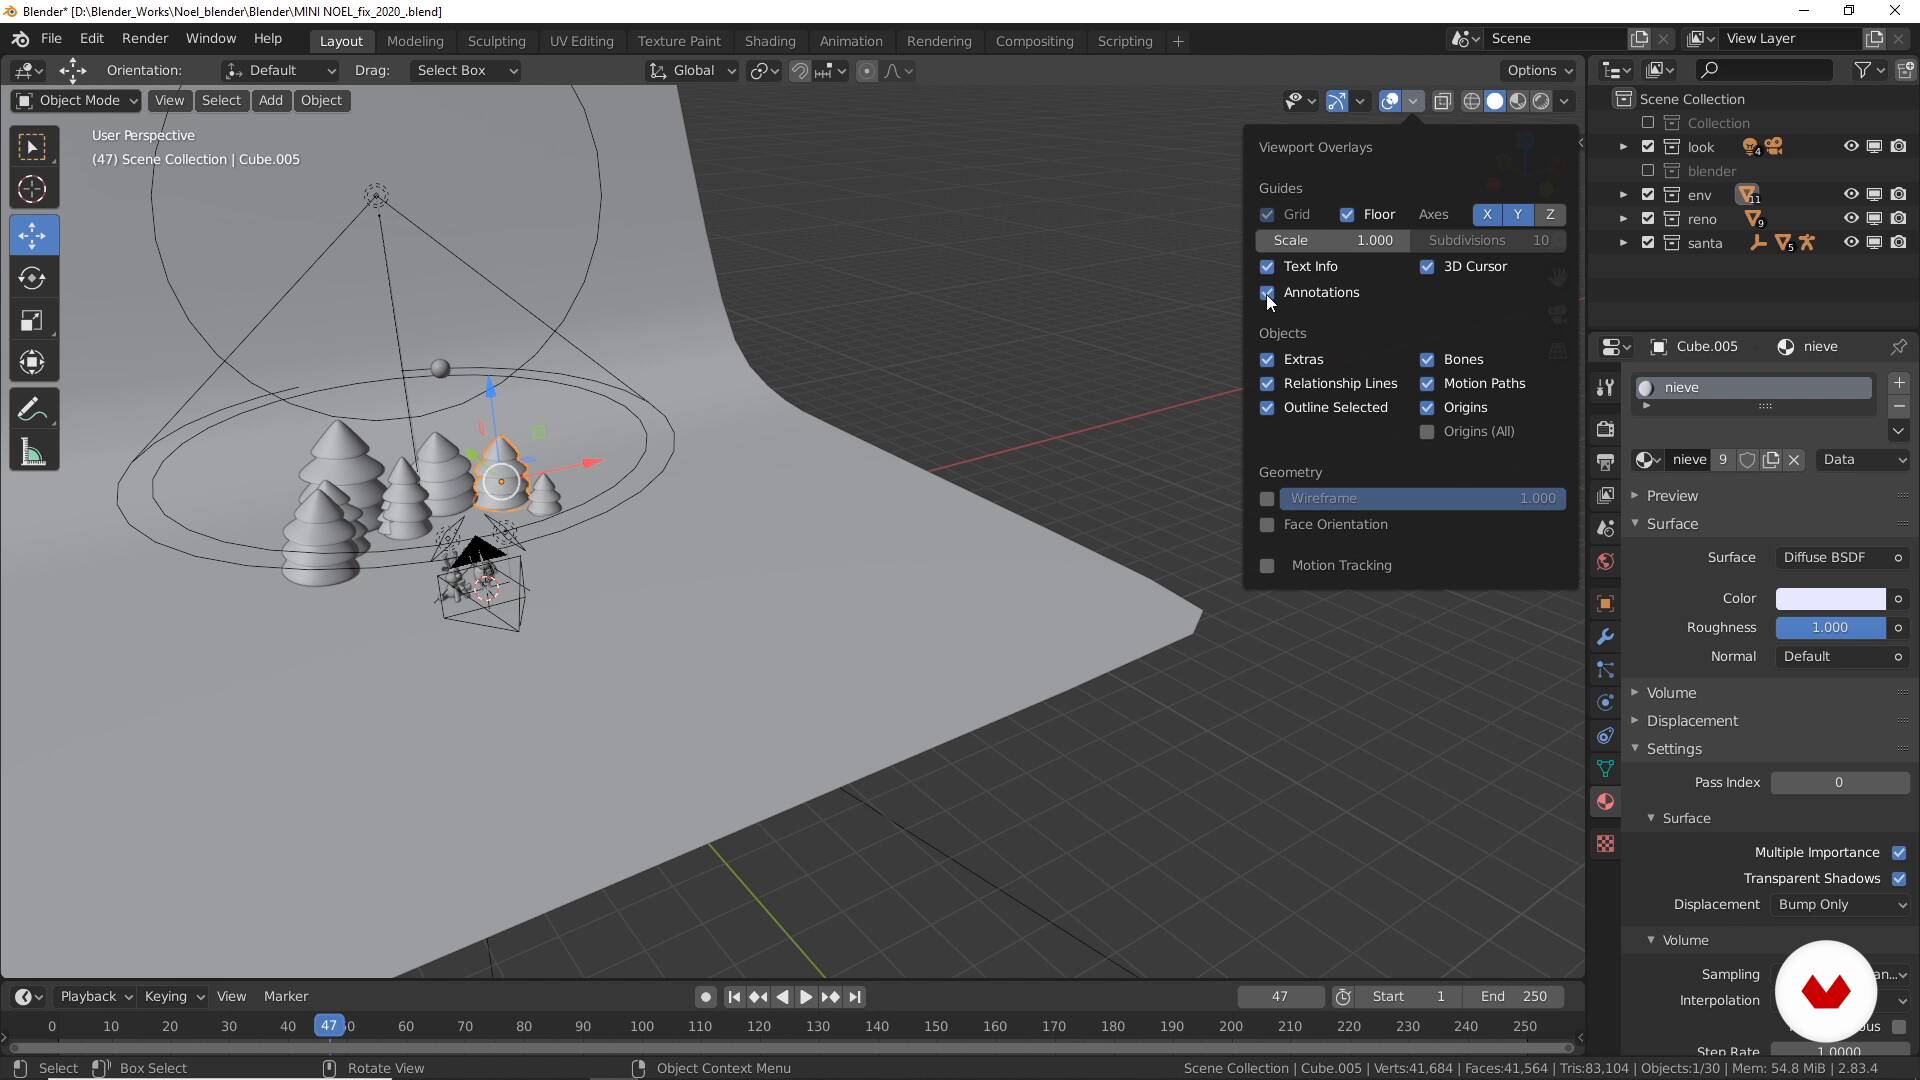This screenshot has width=1920, height=1080.
Task: Open the Render menu
Action: 145,38
